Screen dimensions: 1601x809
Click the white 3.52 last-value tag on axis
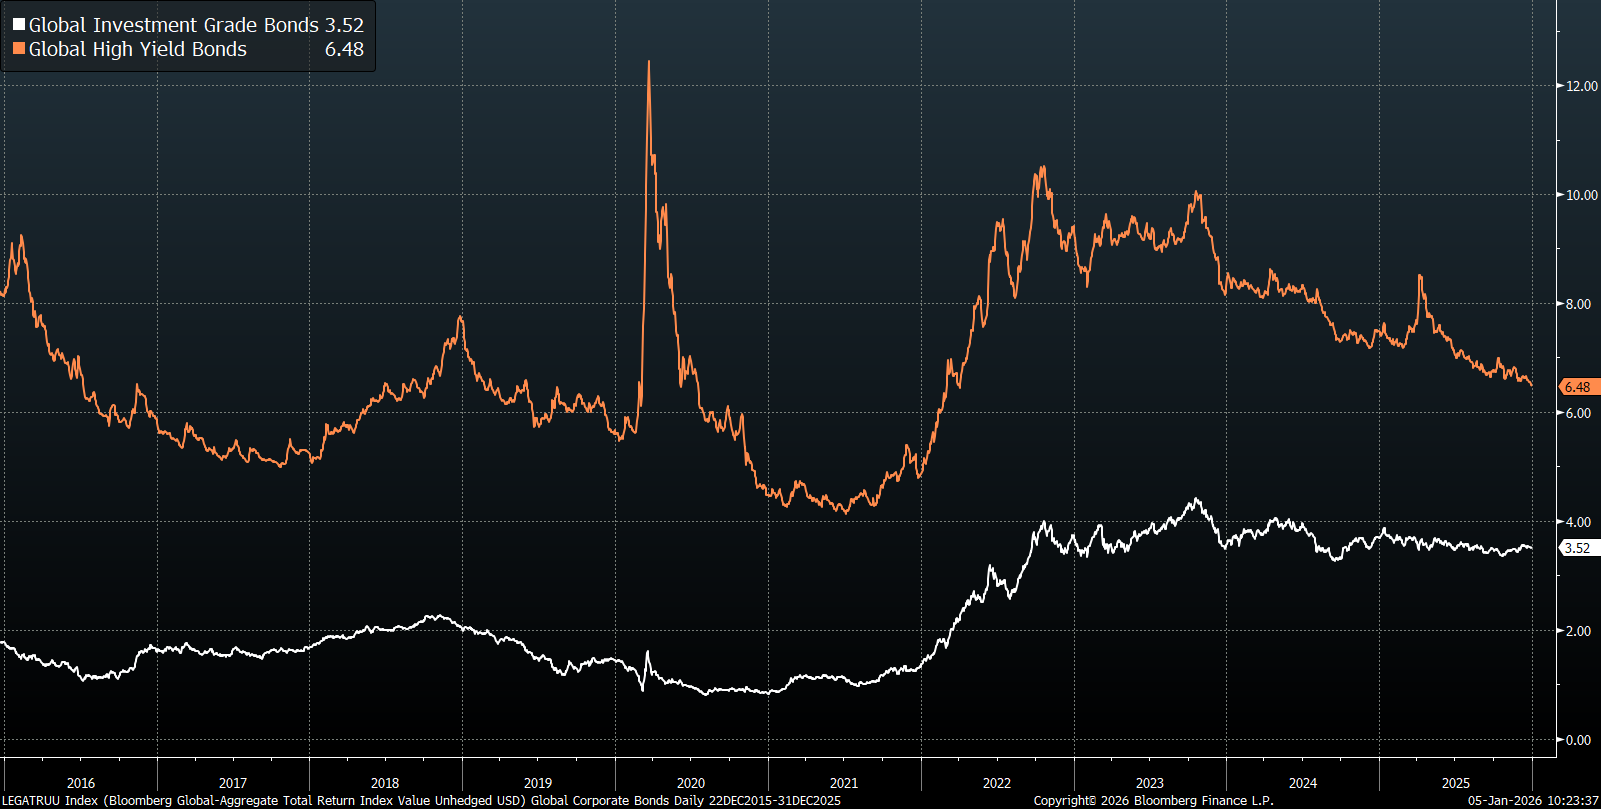(x=1578, y=548)
